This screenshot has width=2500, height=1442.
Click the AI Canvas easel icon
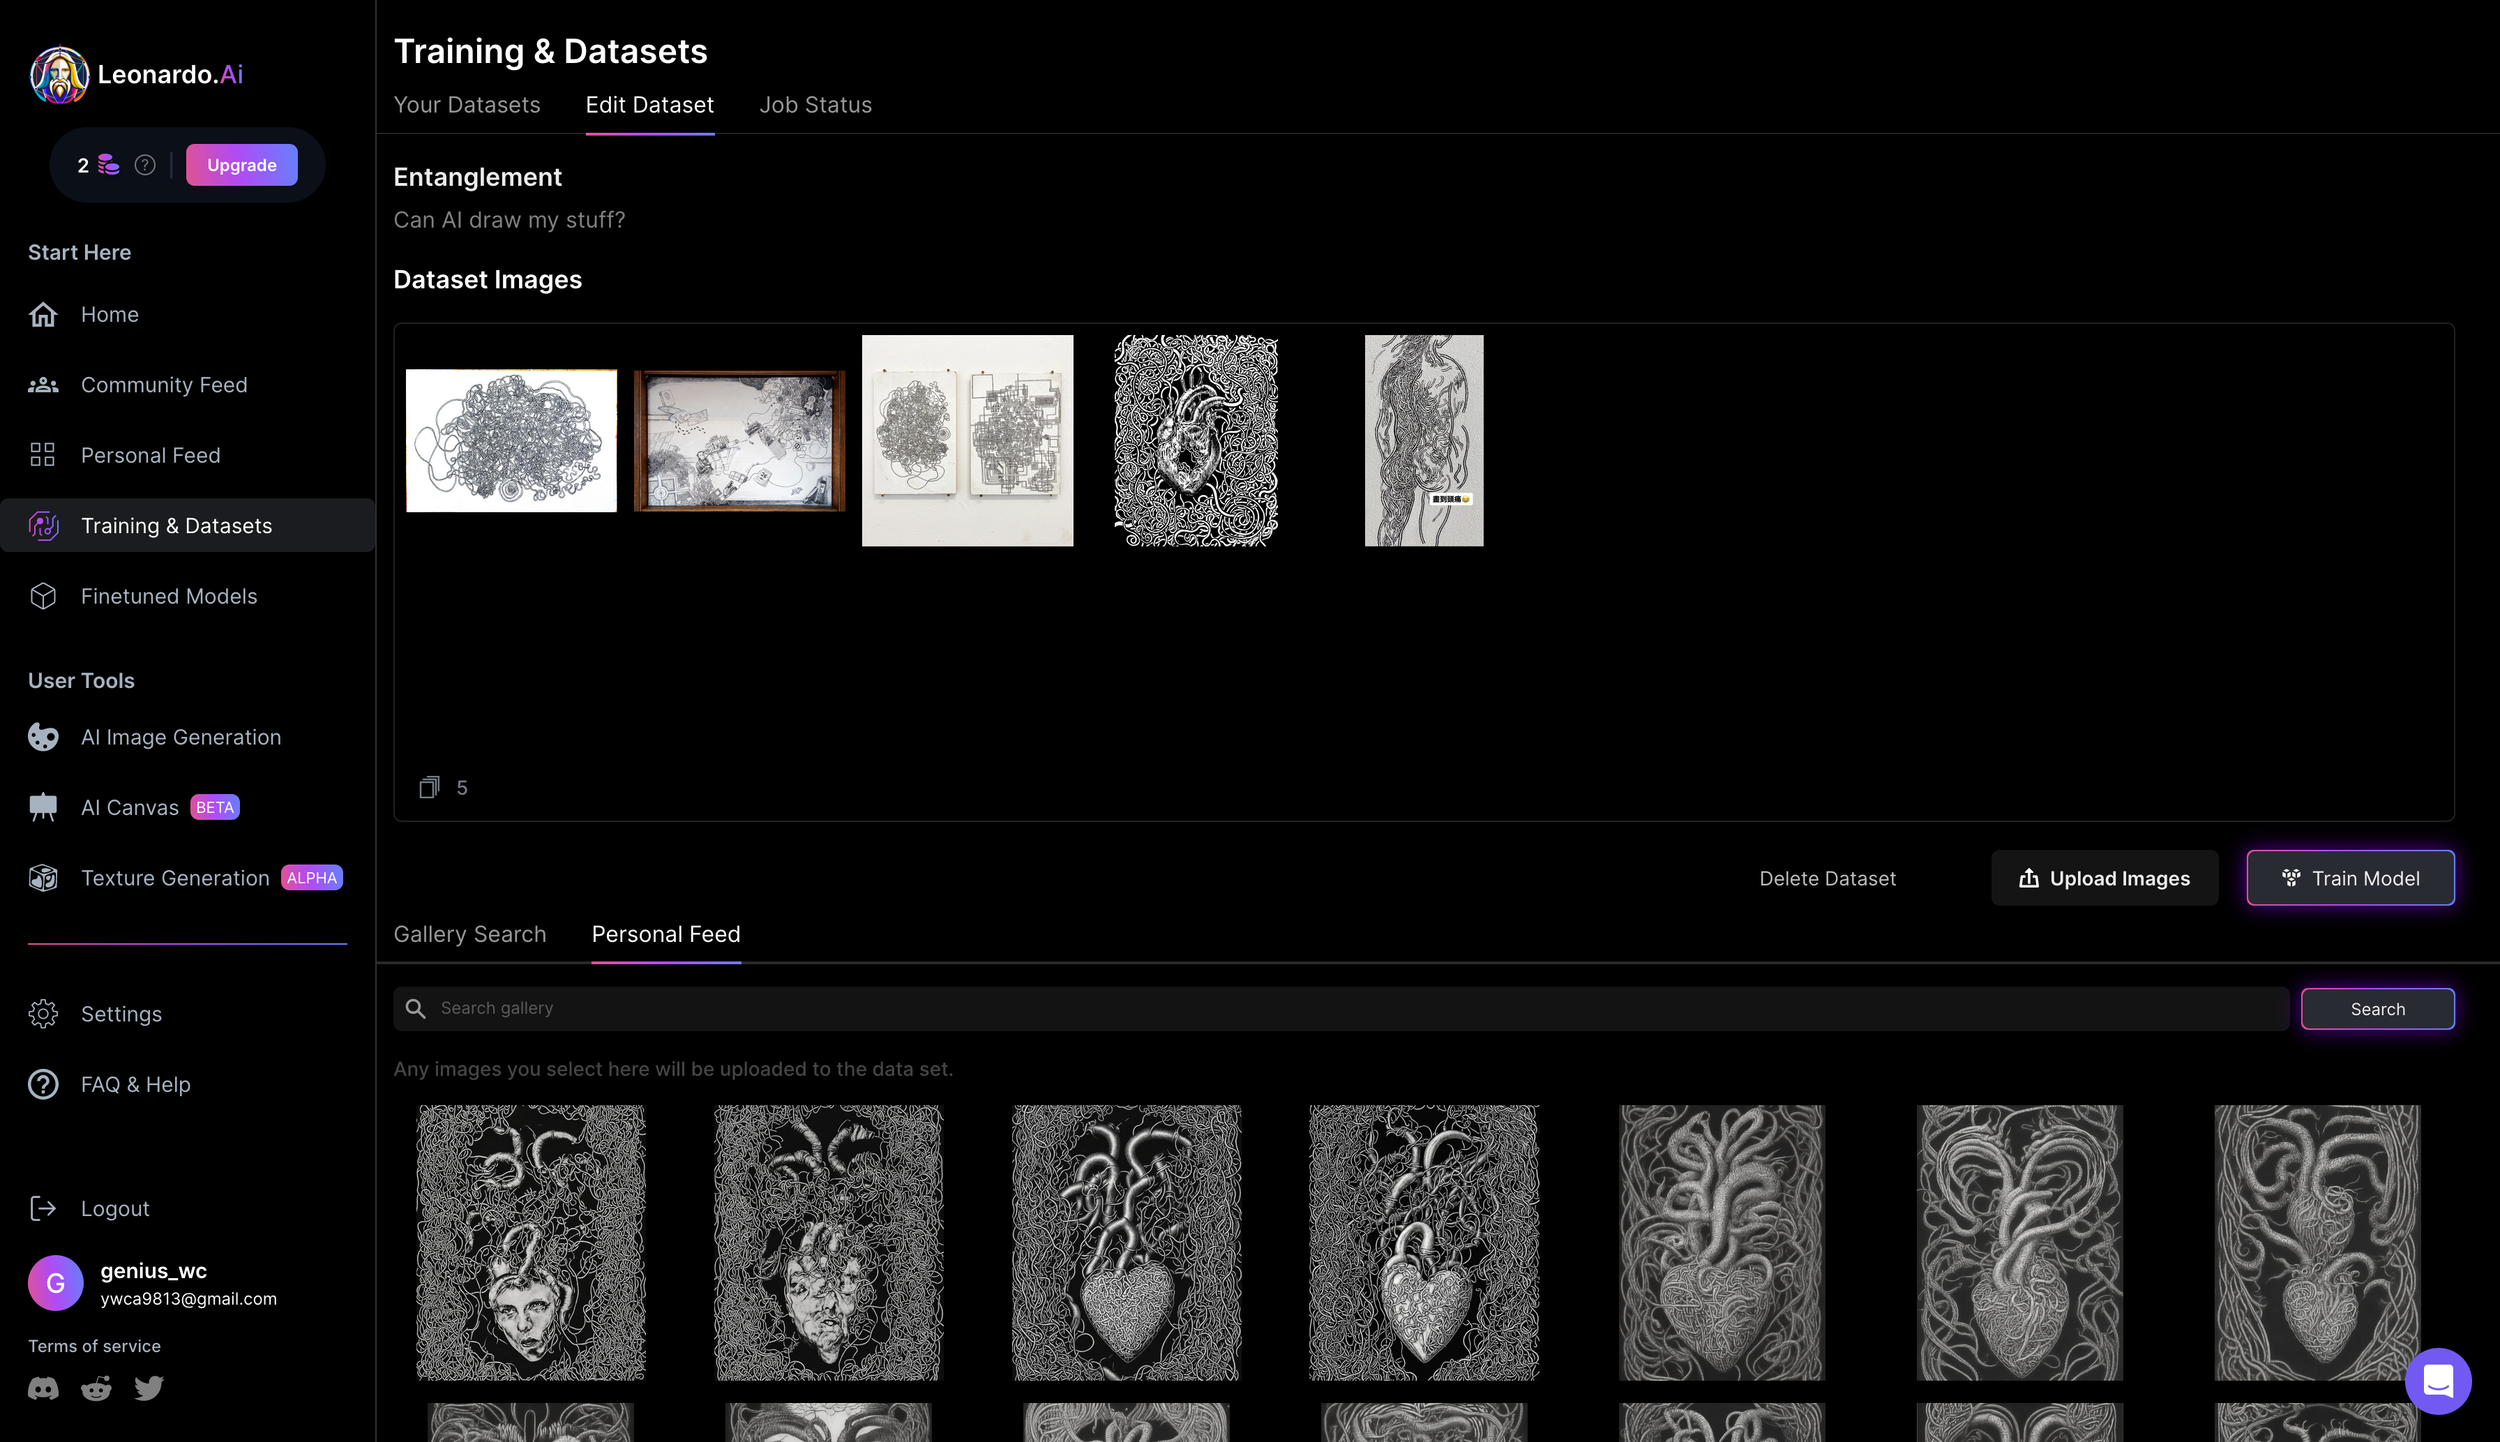pos(43,807)
